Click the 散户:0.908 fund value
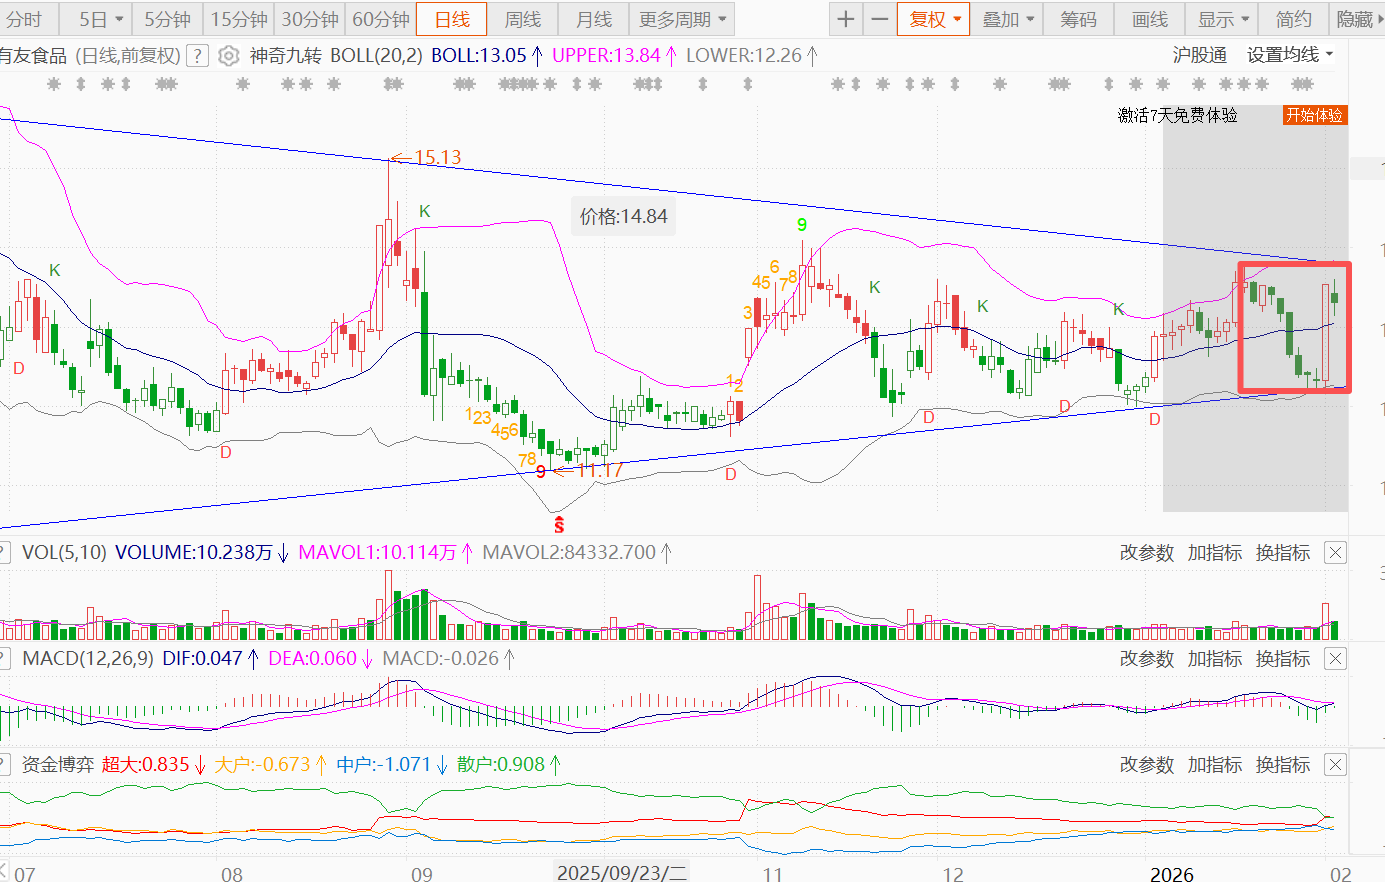This screenshot has width=1385, height=882. pyautogui.click(x=501, y=764)
